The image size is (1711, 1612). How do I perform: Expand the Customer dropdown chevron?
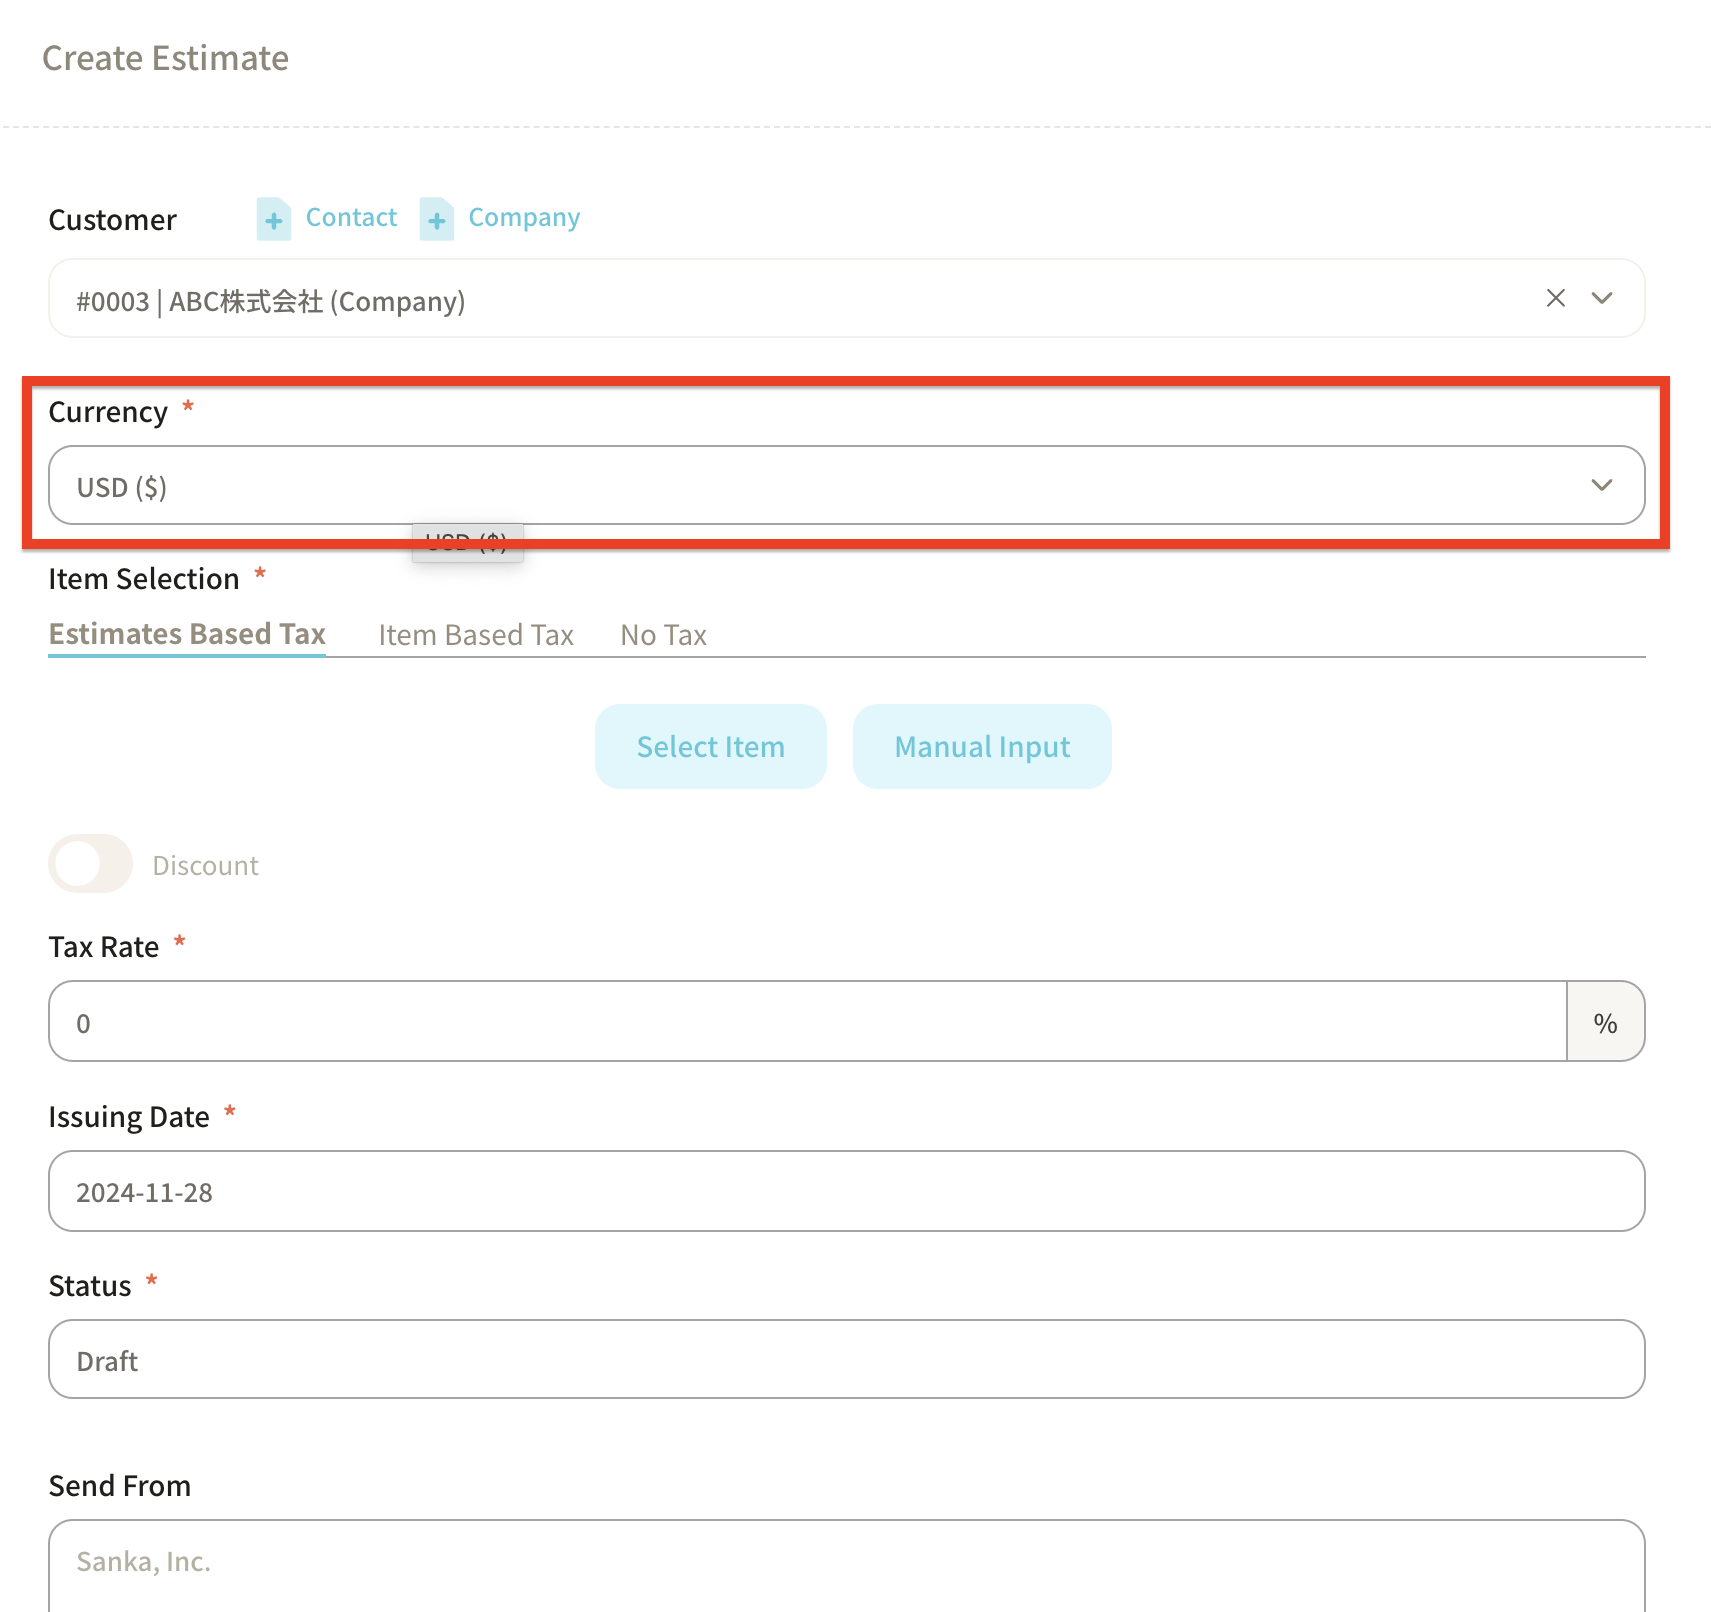tap(1602, 298)
